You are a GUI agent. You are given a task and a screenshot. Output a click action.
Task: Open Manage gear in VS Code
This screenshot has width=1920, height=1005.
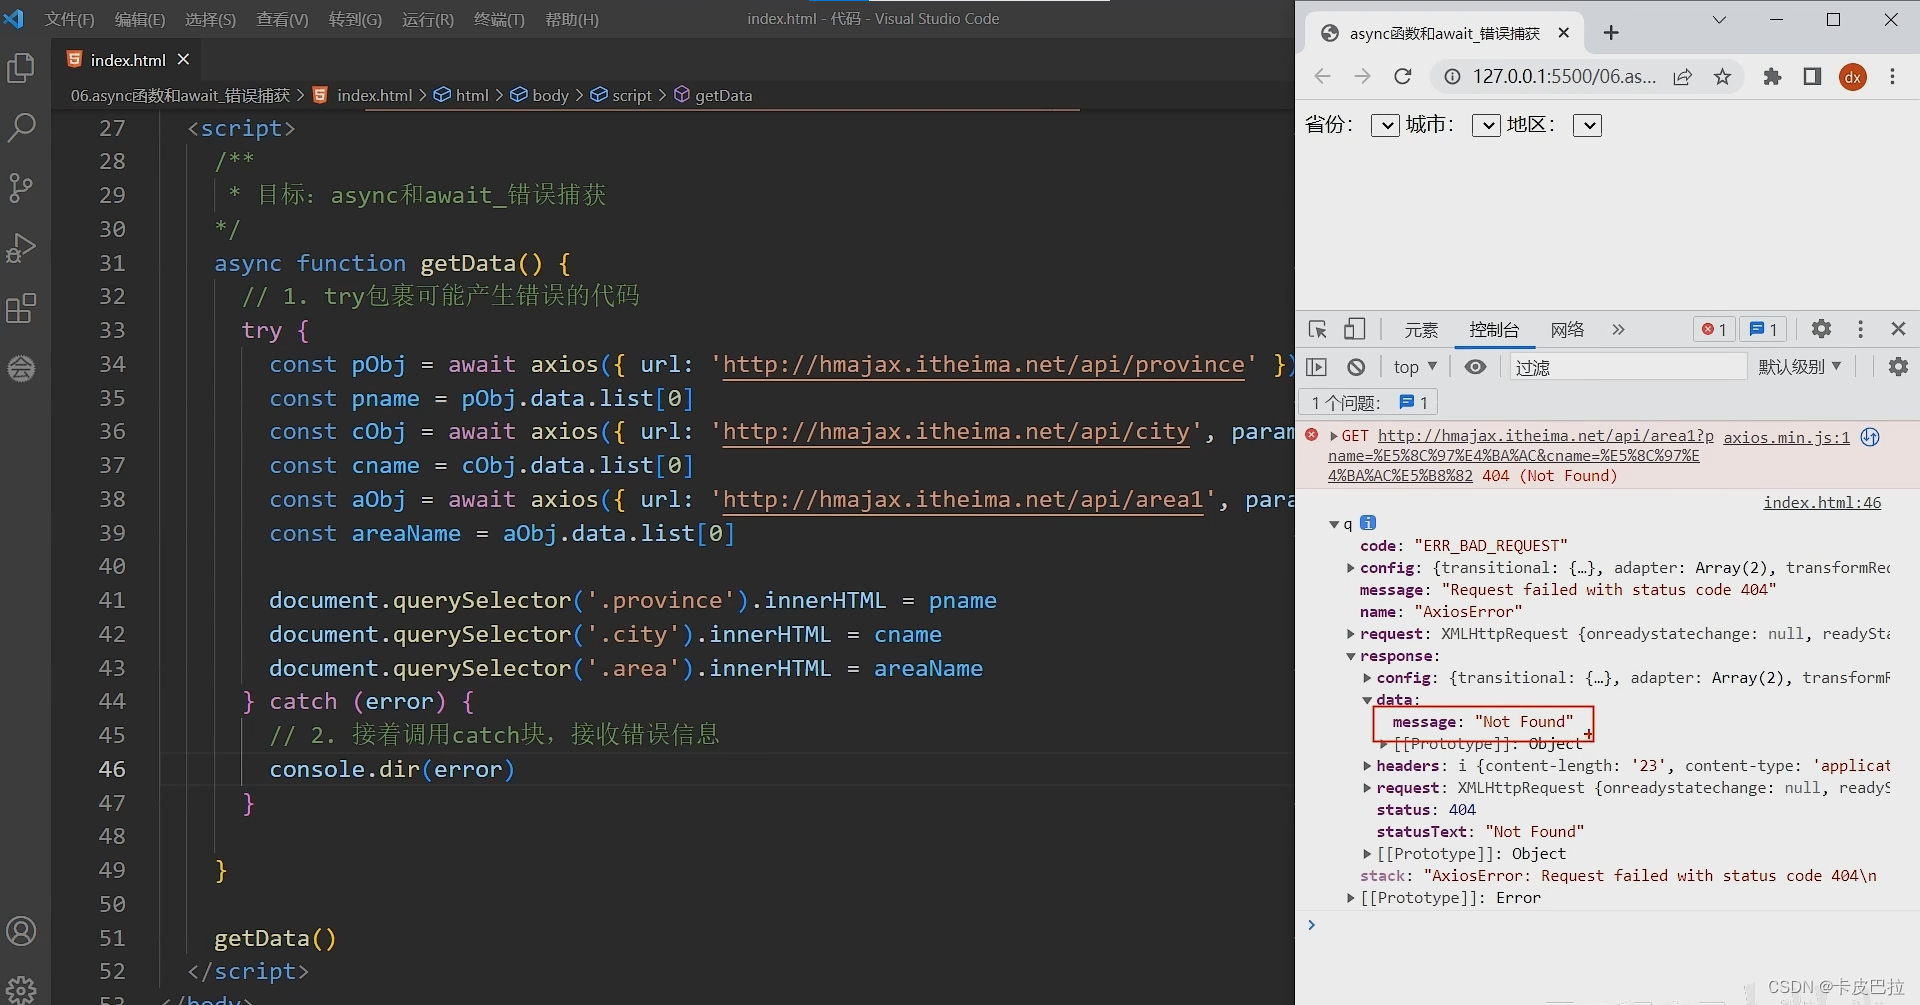click(x=21, y=989)
